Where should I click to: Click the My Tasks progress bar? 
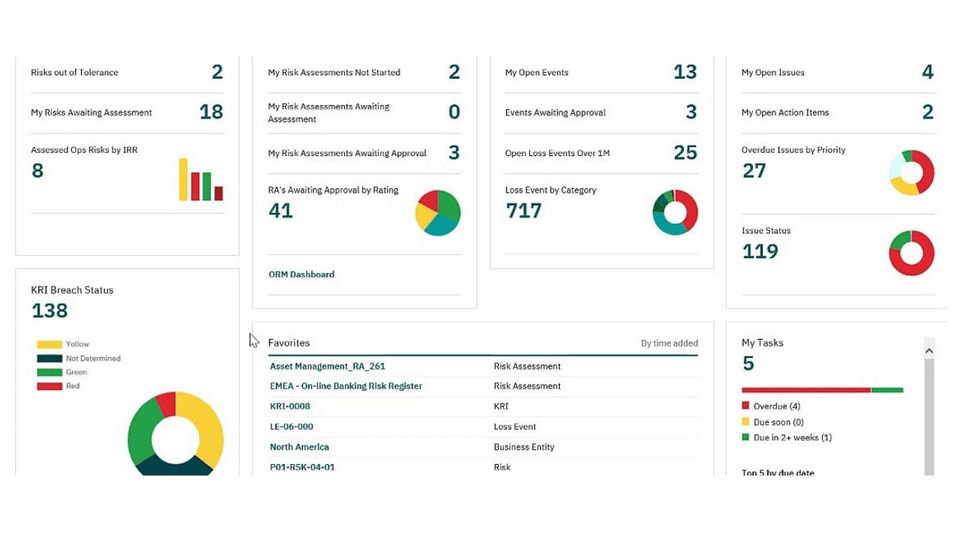(822, 390)
